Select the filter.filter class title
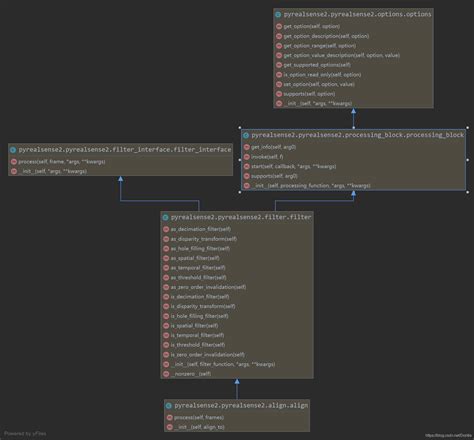The height and width of the screenshot is (440, 474). [241, 217]
